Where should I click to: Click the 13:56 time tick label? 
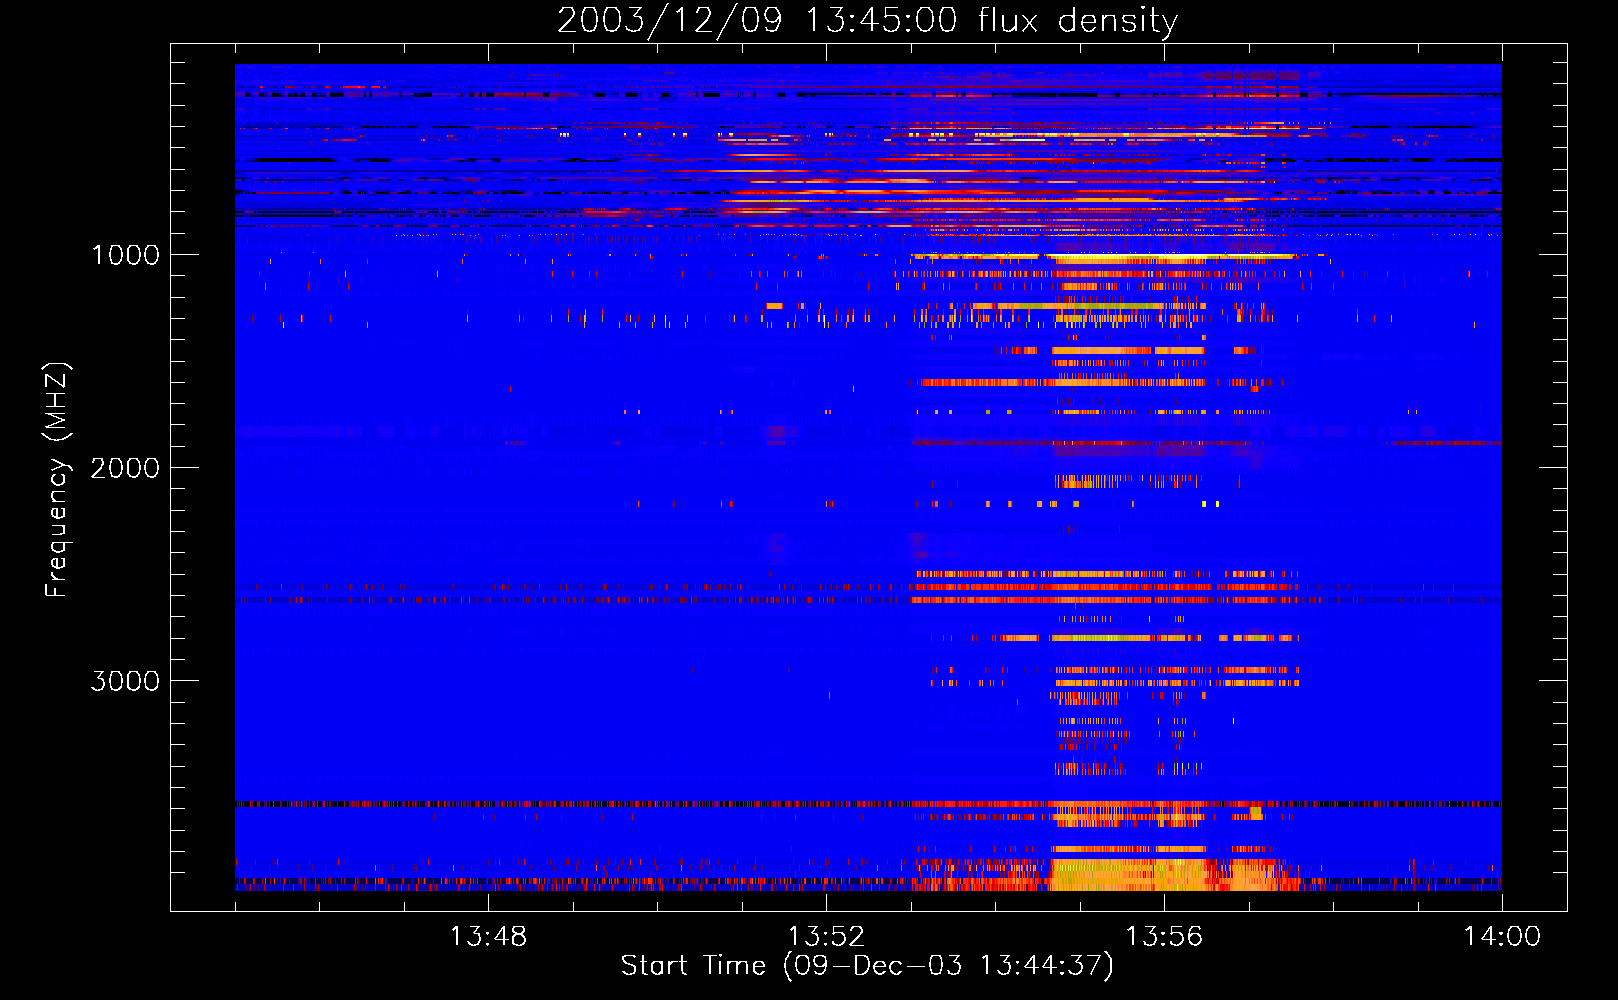tap(1164, 937)
